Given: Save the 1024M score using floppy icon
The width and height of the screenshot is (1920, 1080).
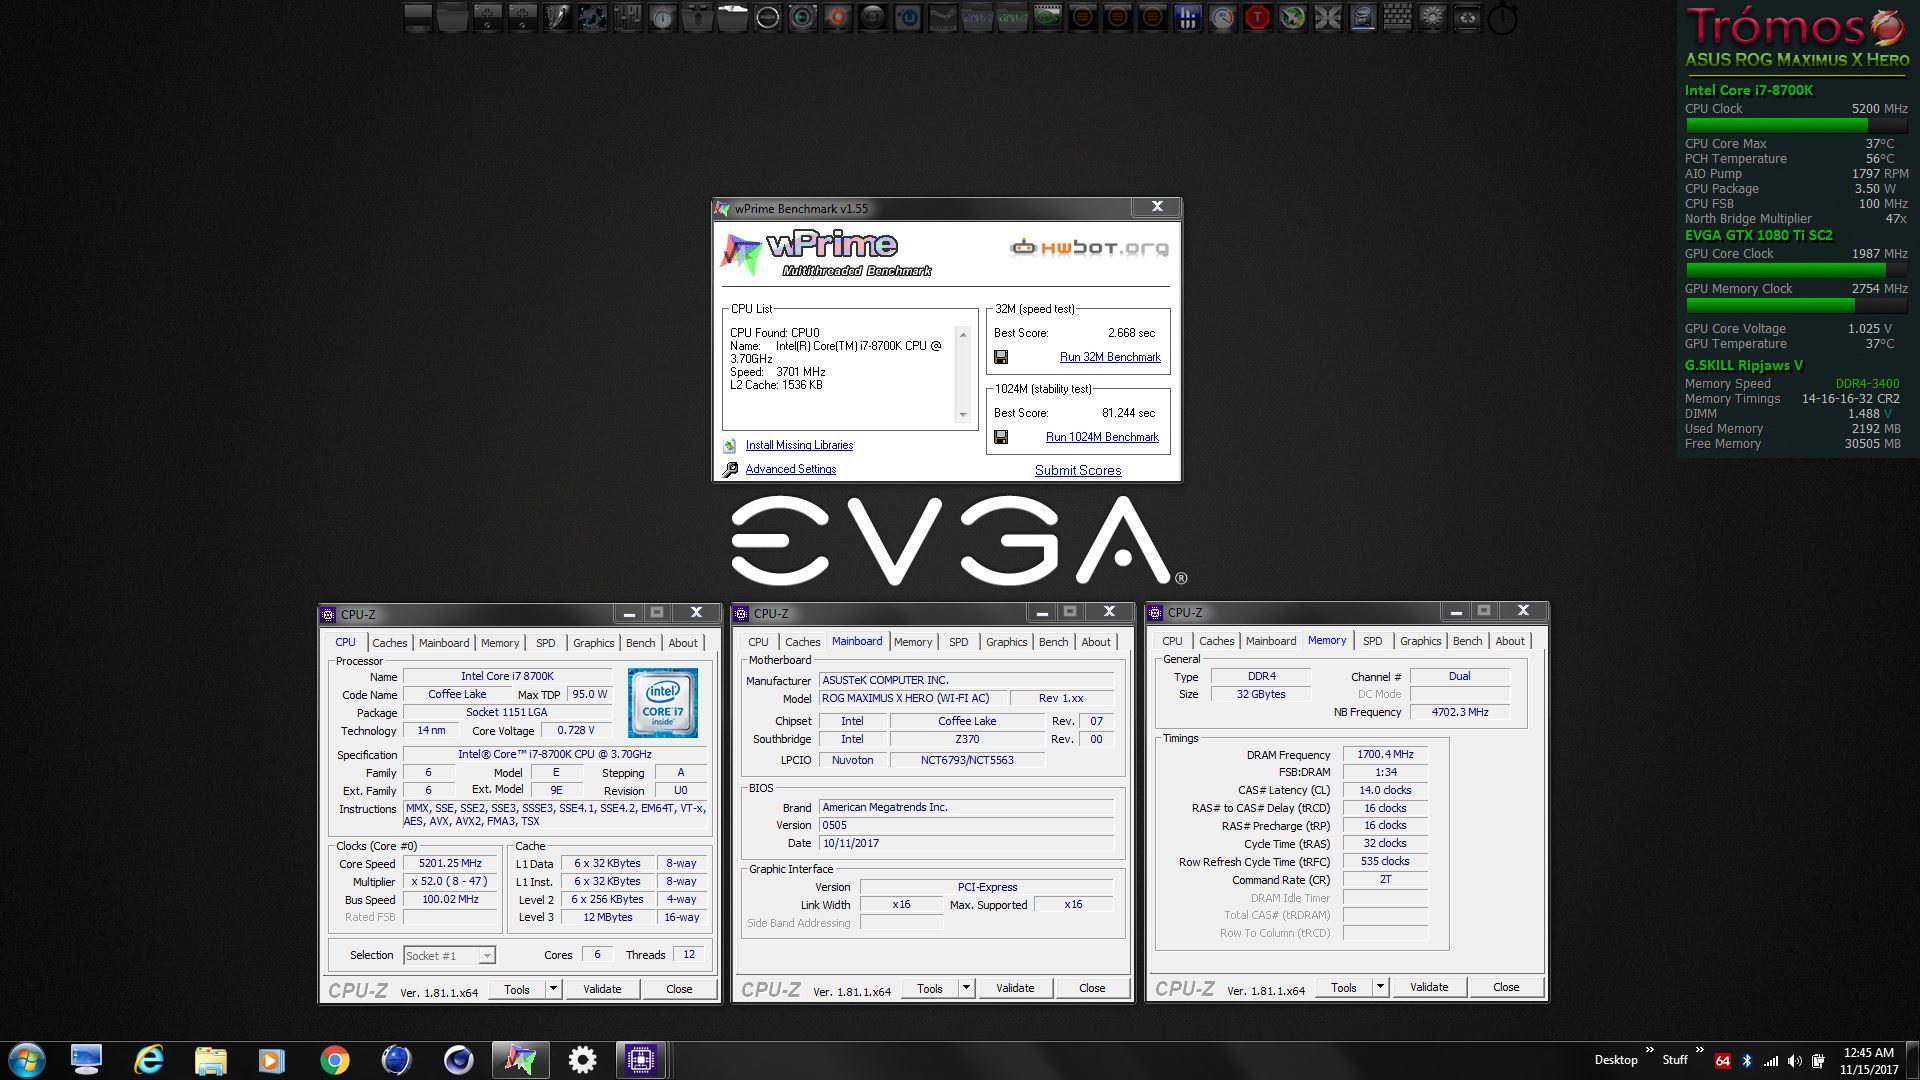Looking at the screenshot, I should coord(1001,437).
